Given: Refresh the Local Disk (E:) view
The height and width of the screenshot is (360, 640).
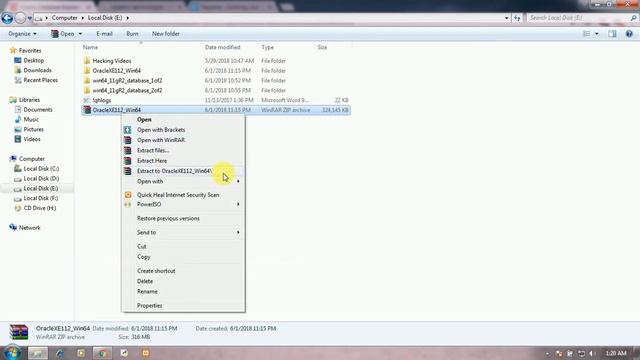Looking at the screenshot, I should click(517, 18).
